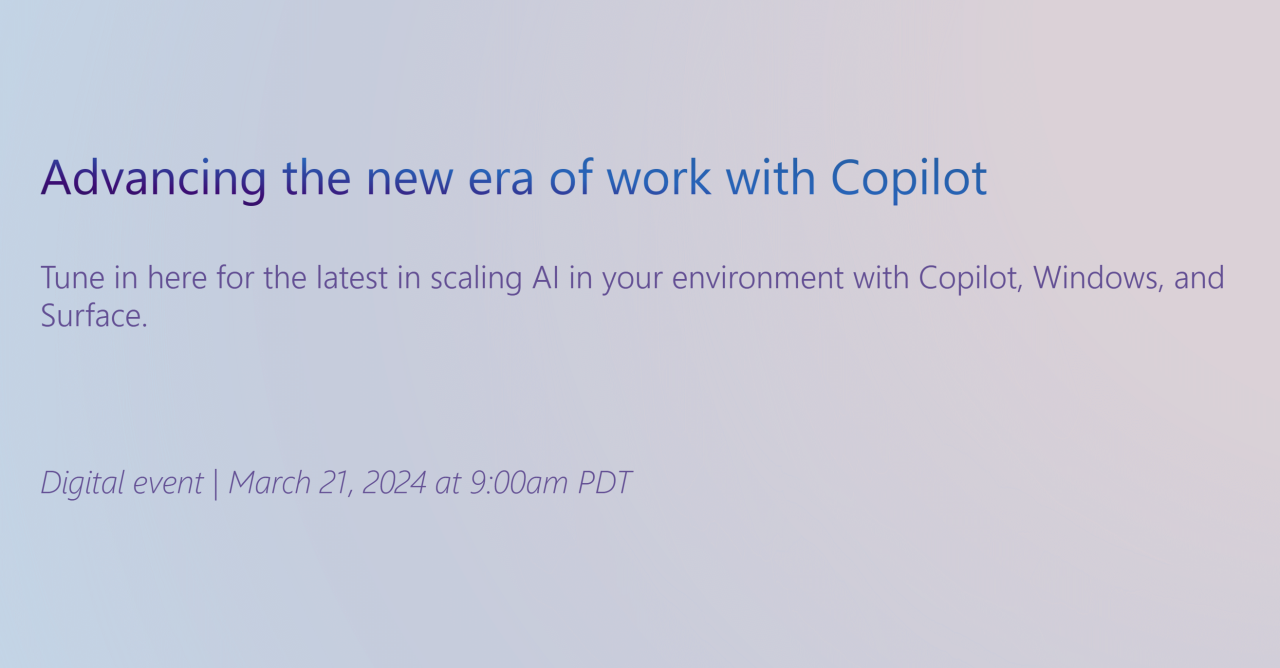The width and height of the screenshot is (1280, 668).
Task: Click the "PDT" time zone text
Action: [x=605, y=483]
